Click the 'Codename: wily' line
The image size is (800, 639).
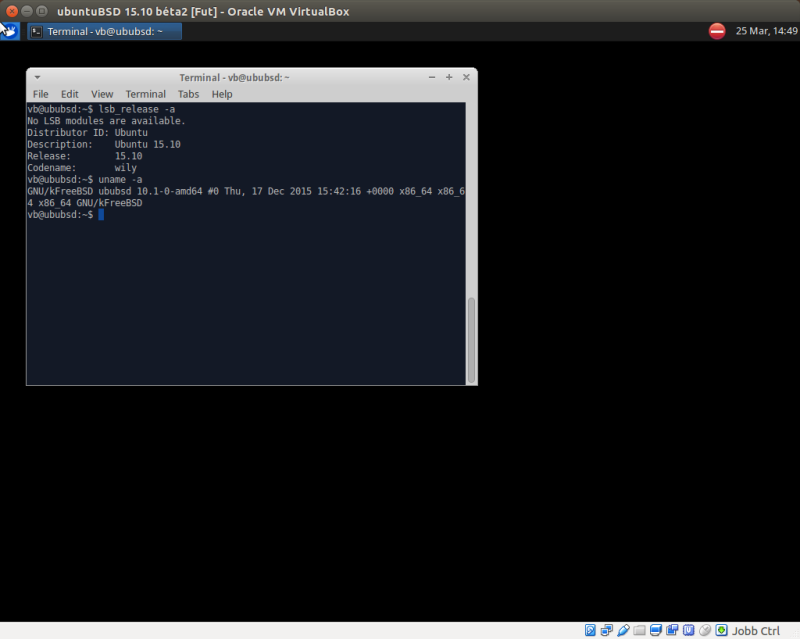[x=82, y=168]
